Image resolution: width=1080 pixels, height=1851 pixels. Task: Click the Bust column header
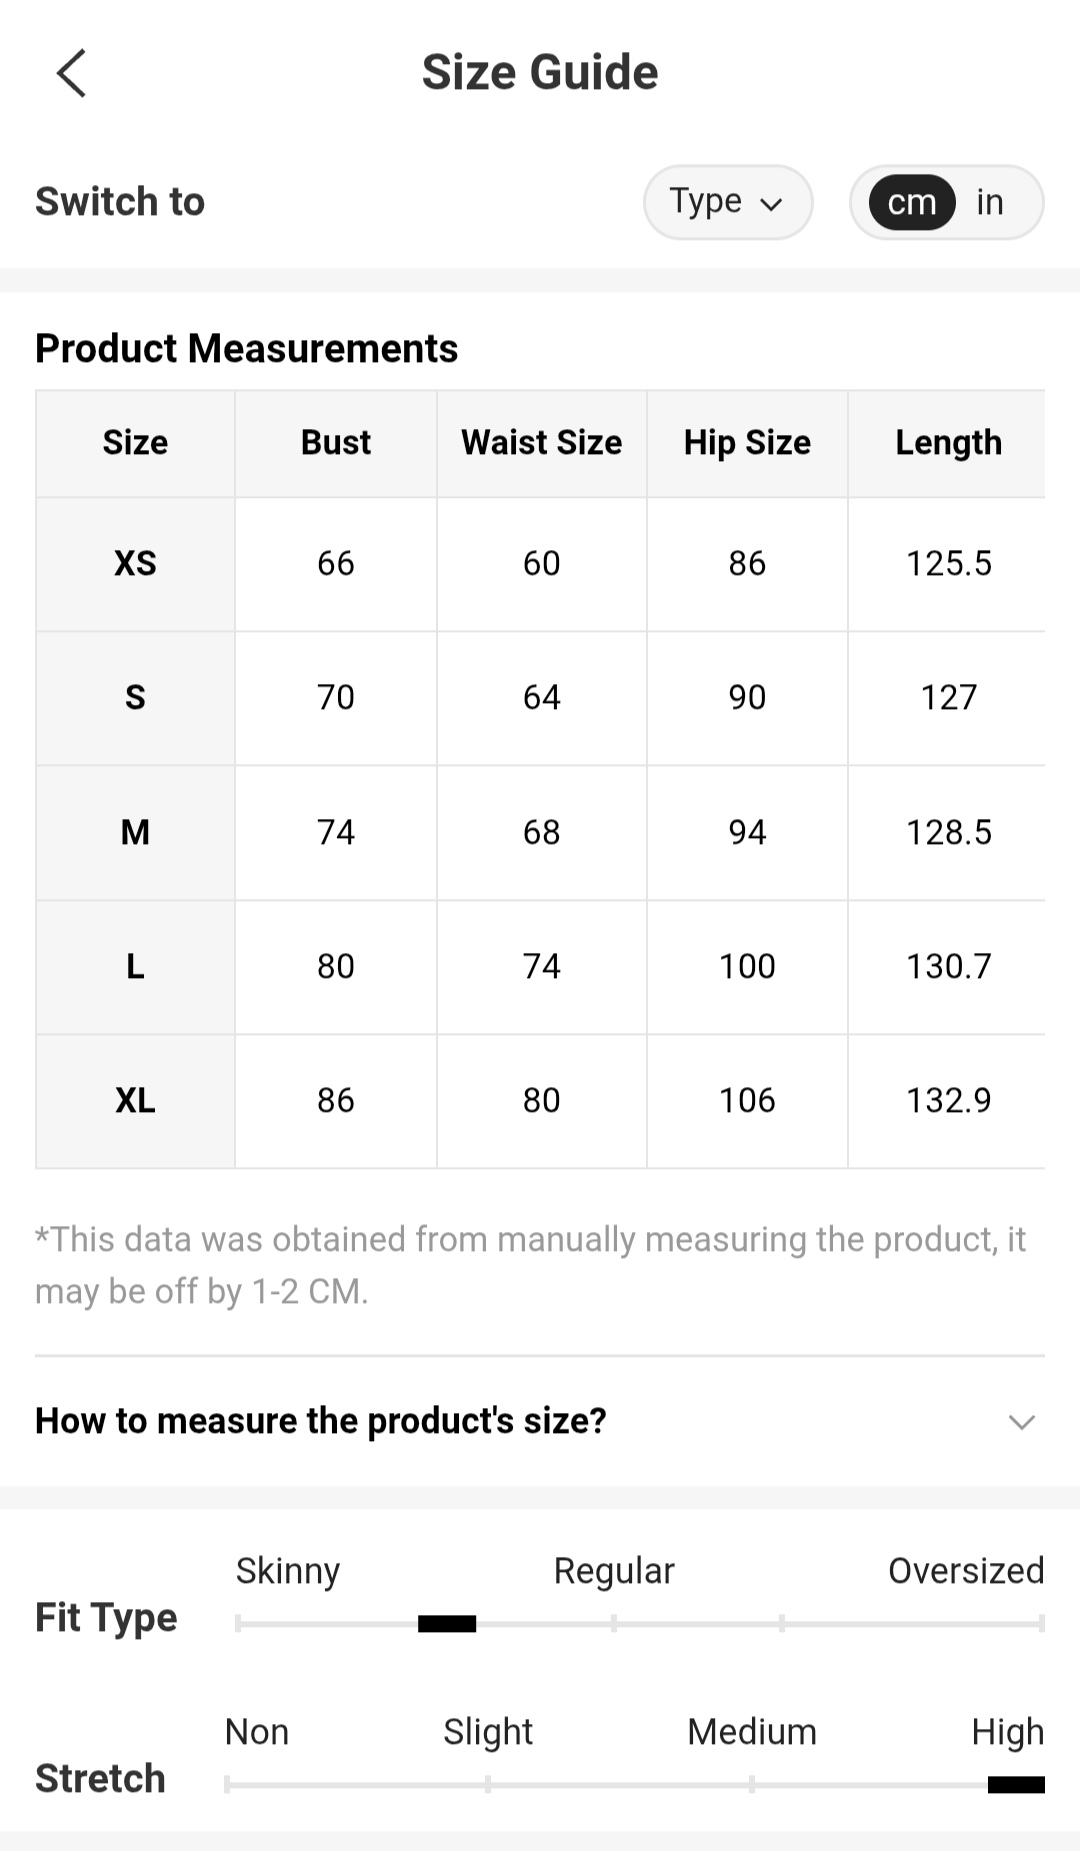coord(336,442)
